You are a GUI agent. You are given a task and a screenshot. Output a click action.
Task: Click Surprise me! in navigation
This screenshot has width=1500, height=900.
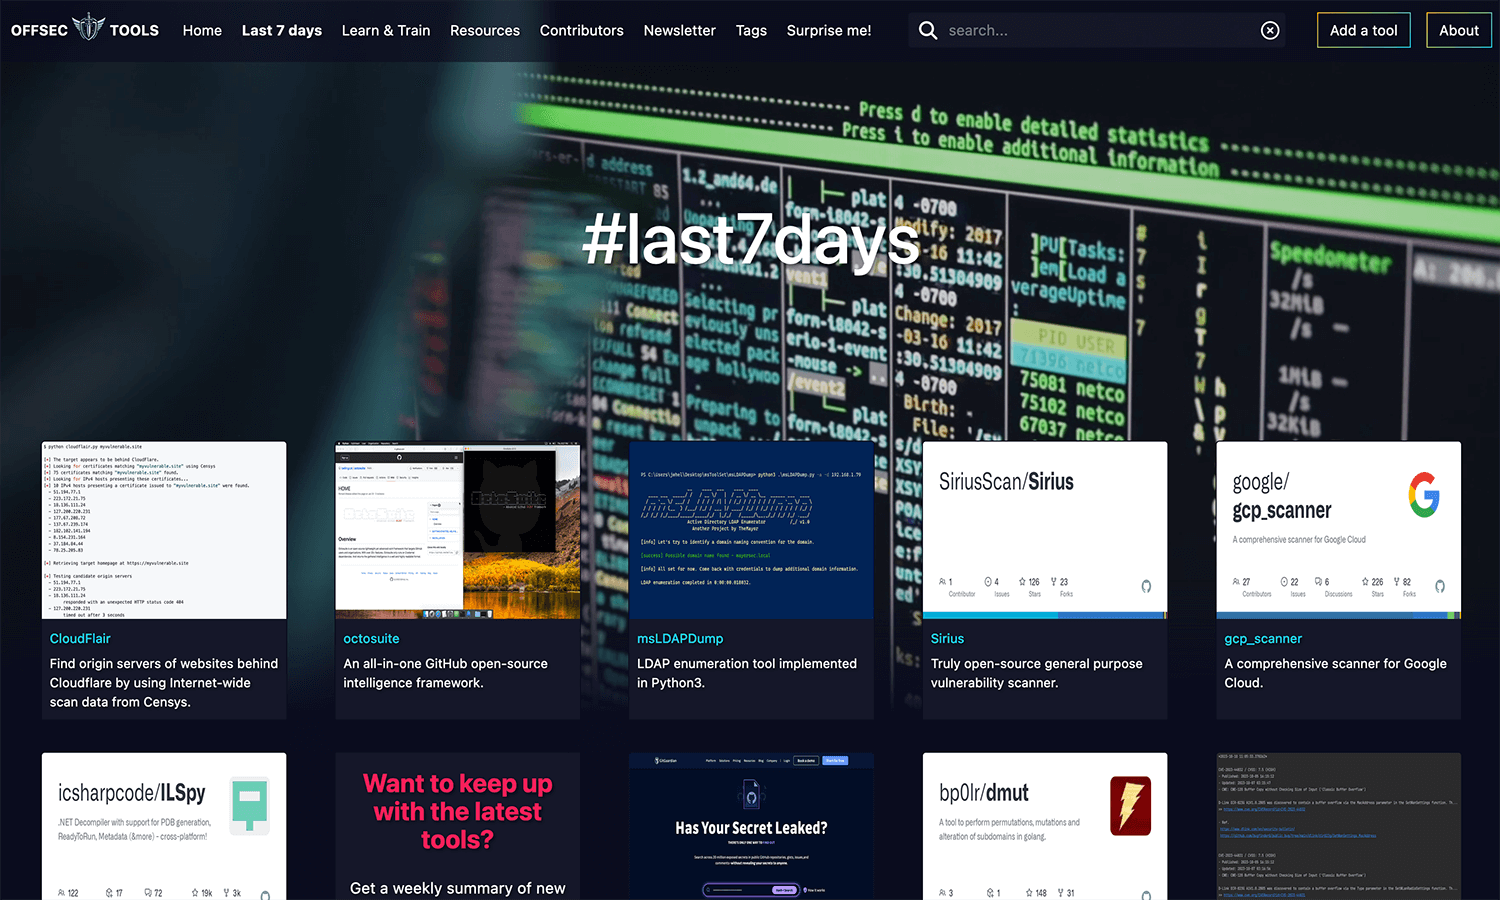pos(829,30)
